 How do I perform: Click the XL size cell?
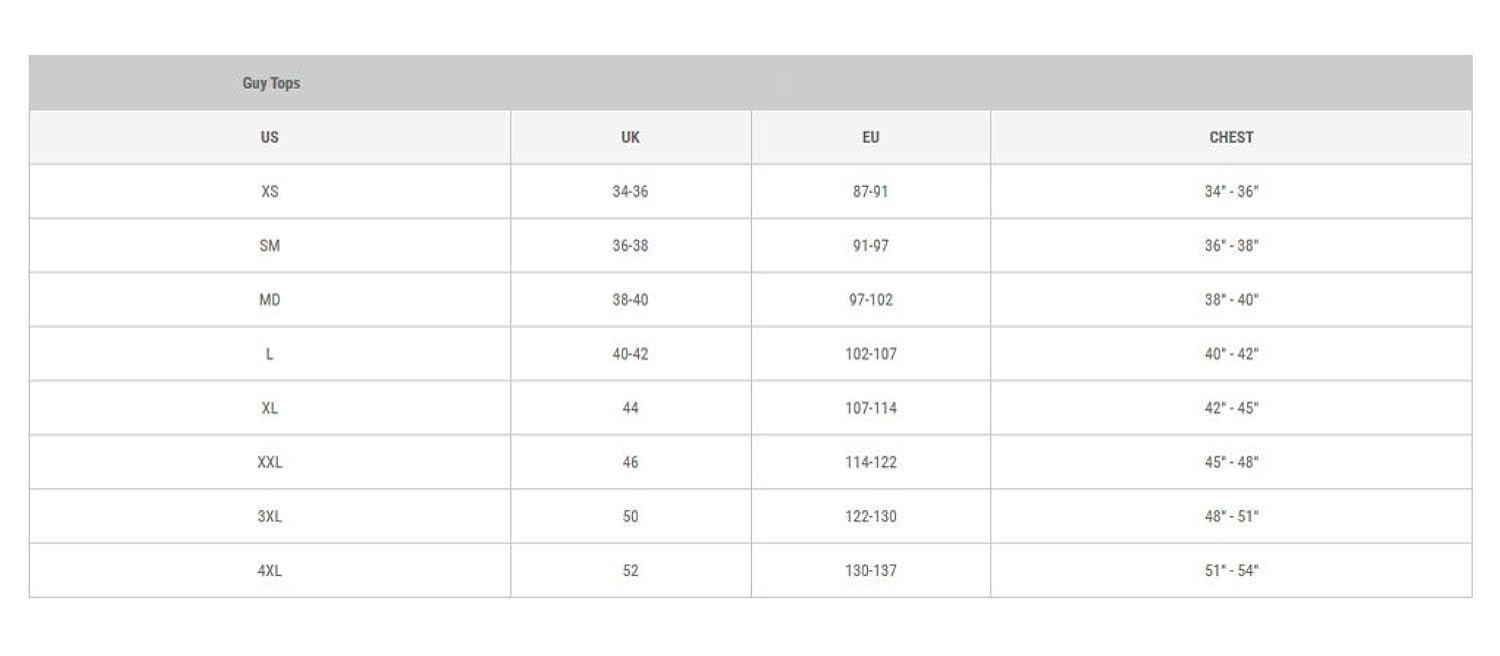[270, 408]
